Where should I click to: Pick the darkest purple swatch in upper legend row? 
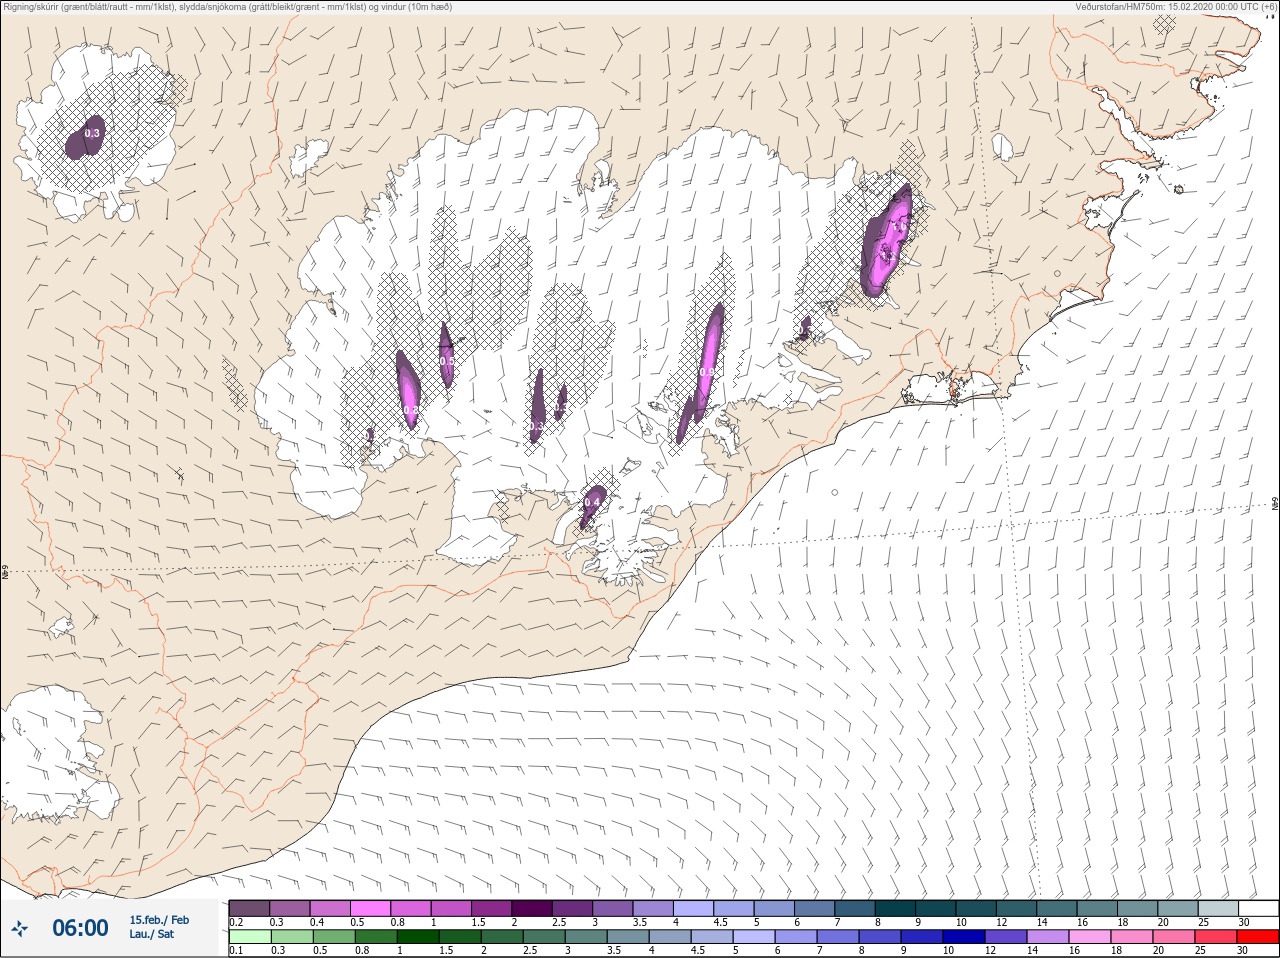(533, 907)
